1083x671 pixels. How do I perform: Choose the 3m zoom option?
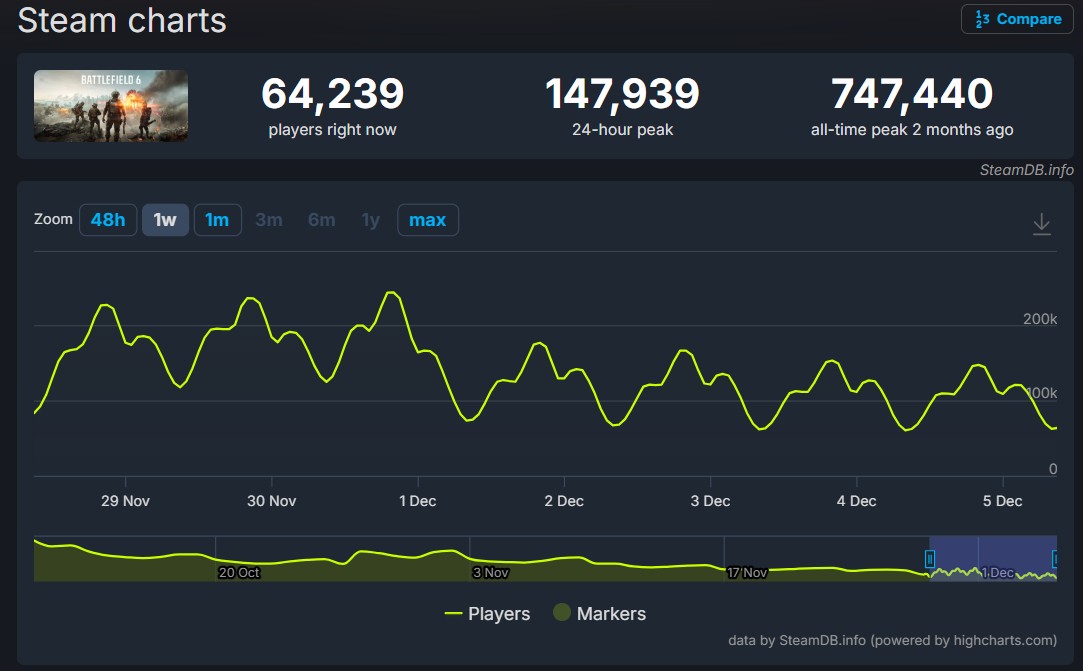point(269,220)
